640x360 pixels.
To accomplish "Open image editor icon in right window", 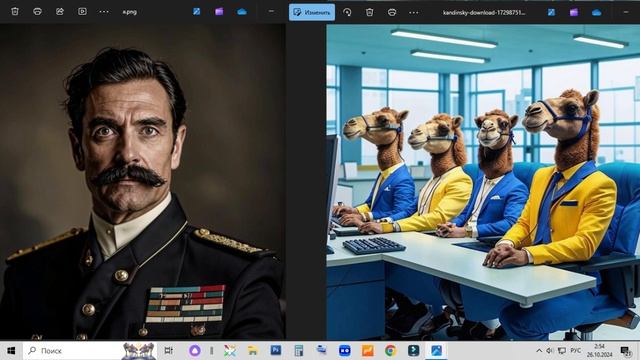I will click(x=551, y=12).
